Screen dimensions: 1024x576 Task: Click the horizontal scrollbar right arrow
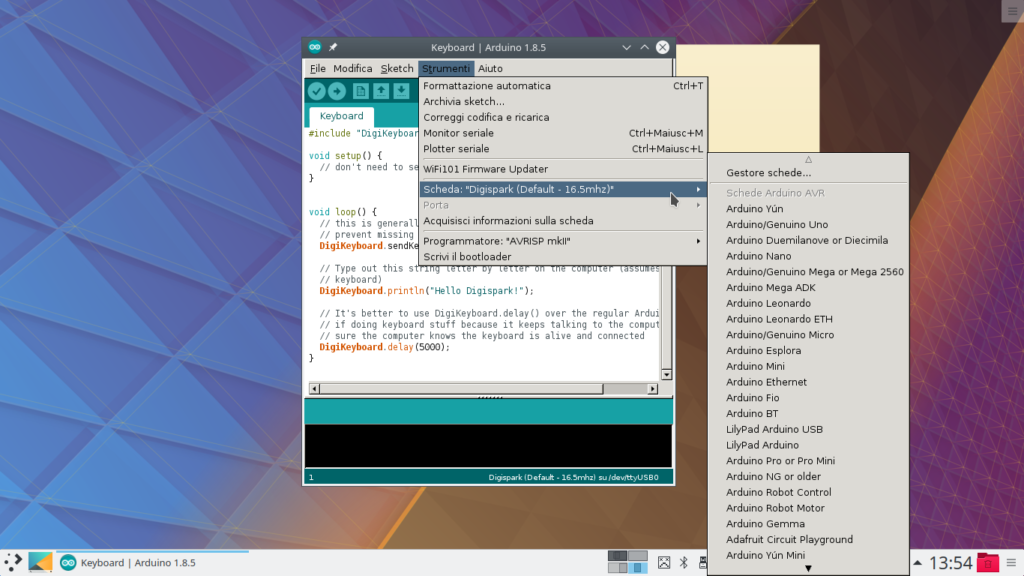652,389
